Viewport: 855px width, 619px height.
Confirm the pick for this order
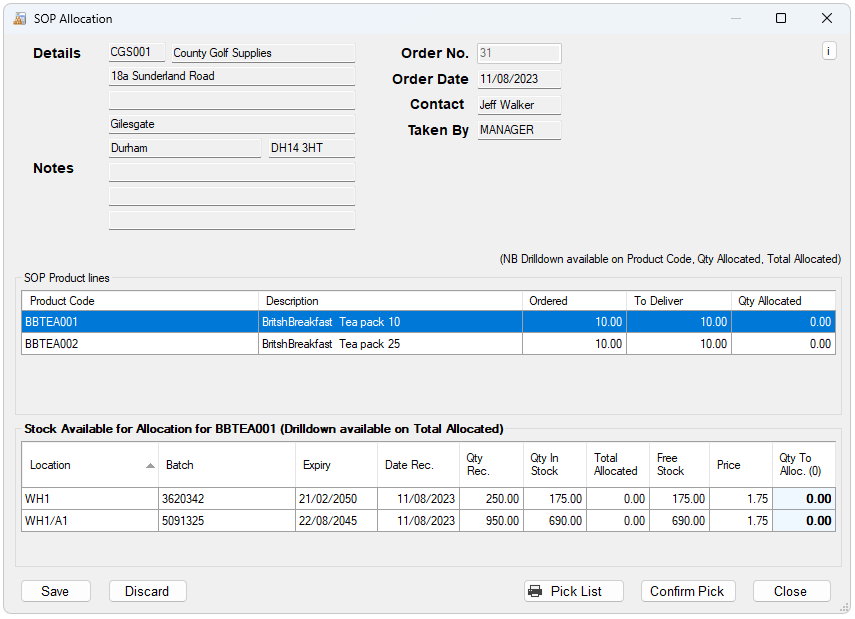click(x=688, y=590)
